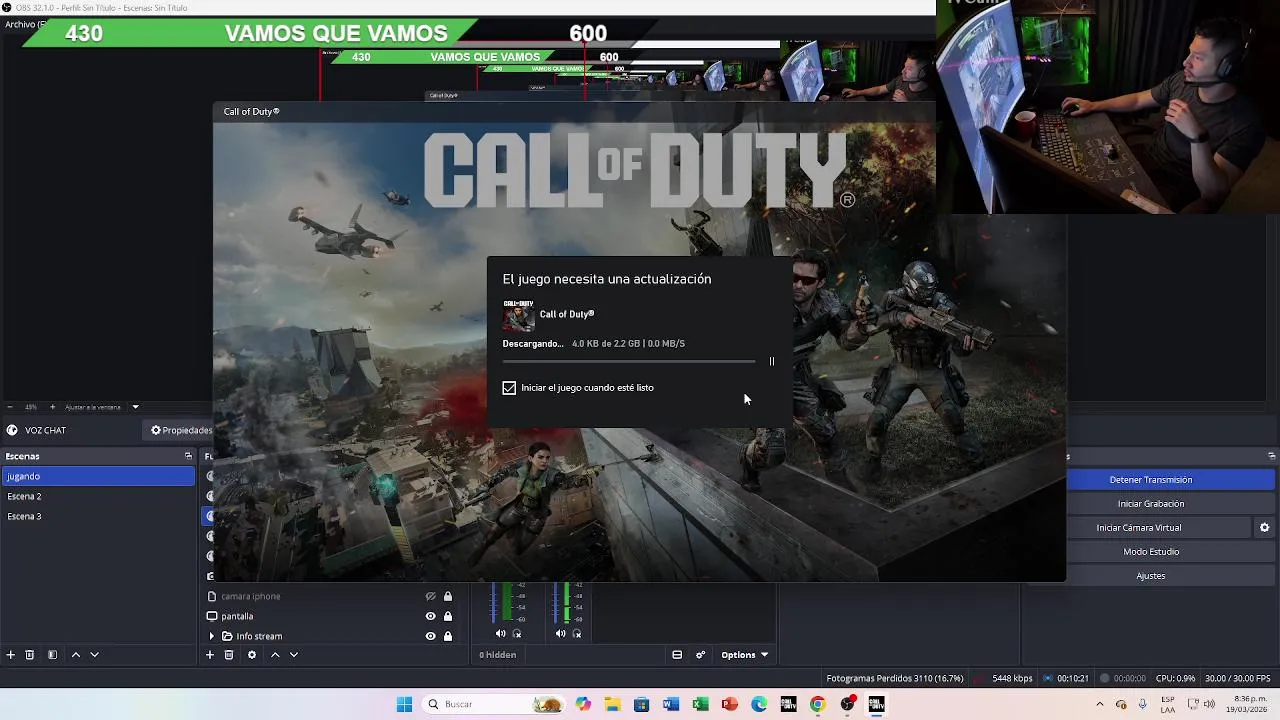Add a new scene with plus icon
This screenshot has width=1280, height=720.
click(11, 655)
